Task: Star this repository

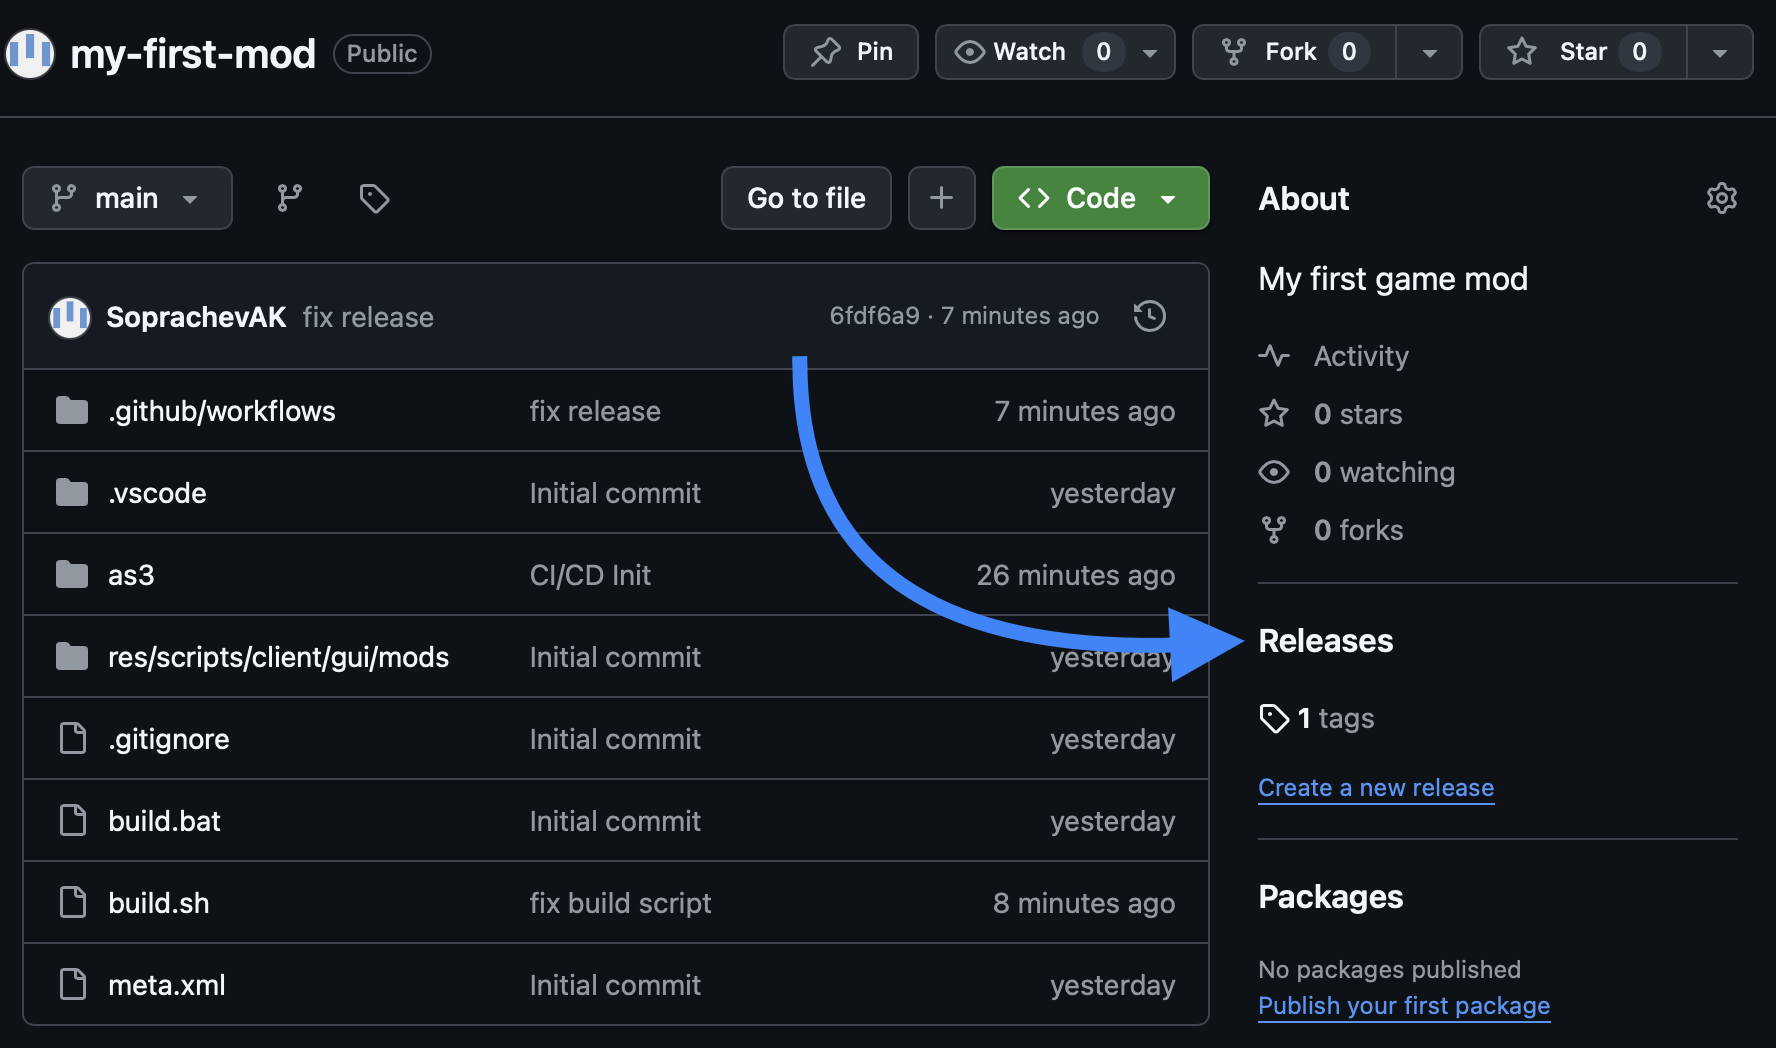Action: [x=1580, y=52]
